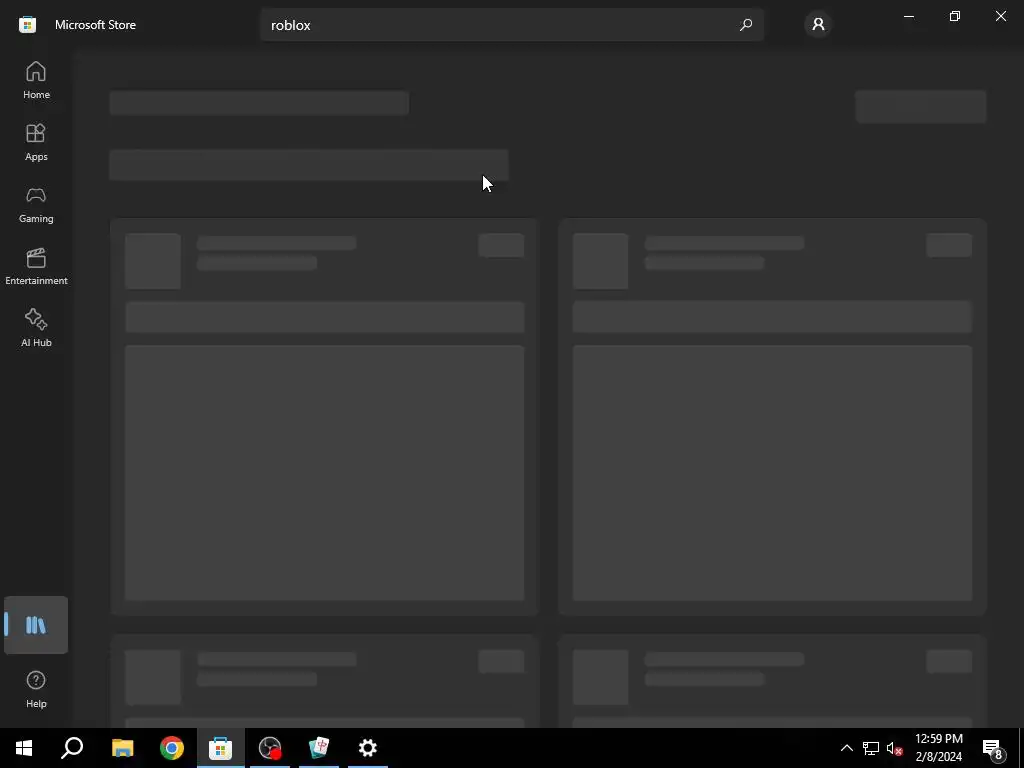1024x768 pixels.
Task: Click the search magnifier icon in search box
Action: click(746, 25)
